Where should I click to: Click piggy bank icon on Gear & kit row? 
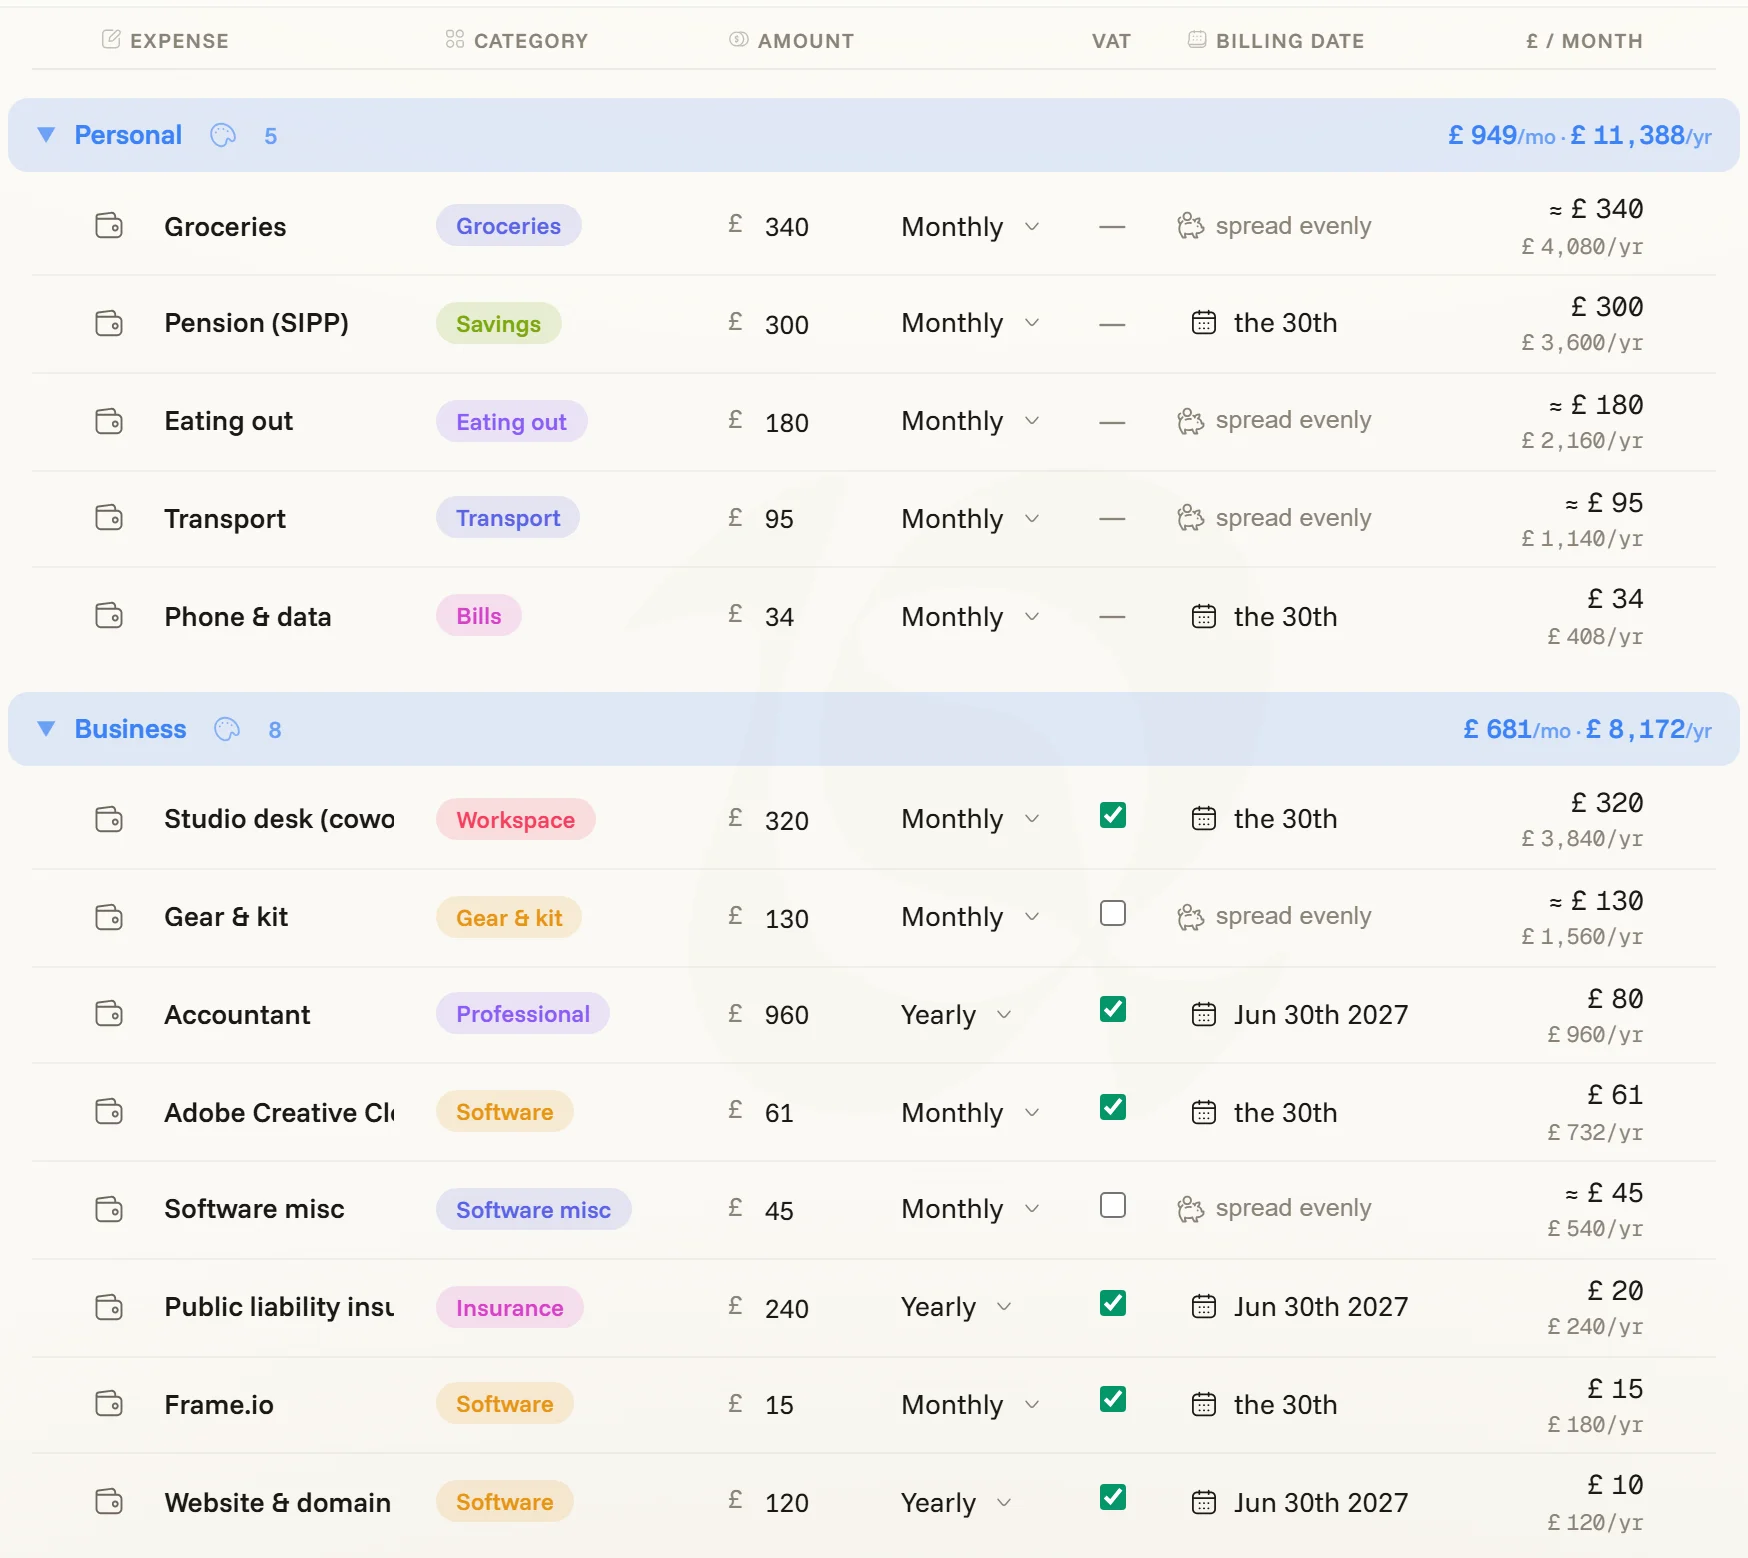[1190, 917]
